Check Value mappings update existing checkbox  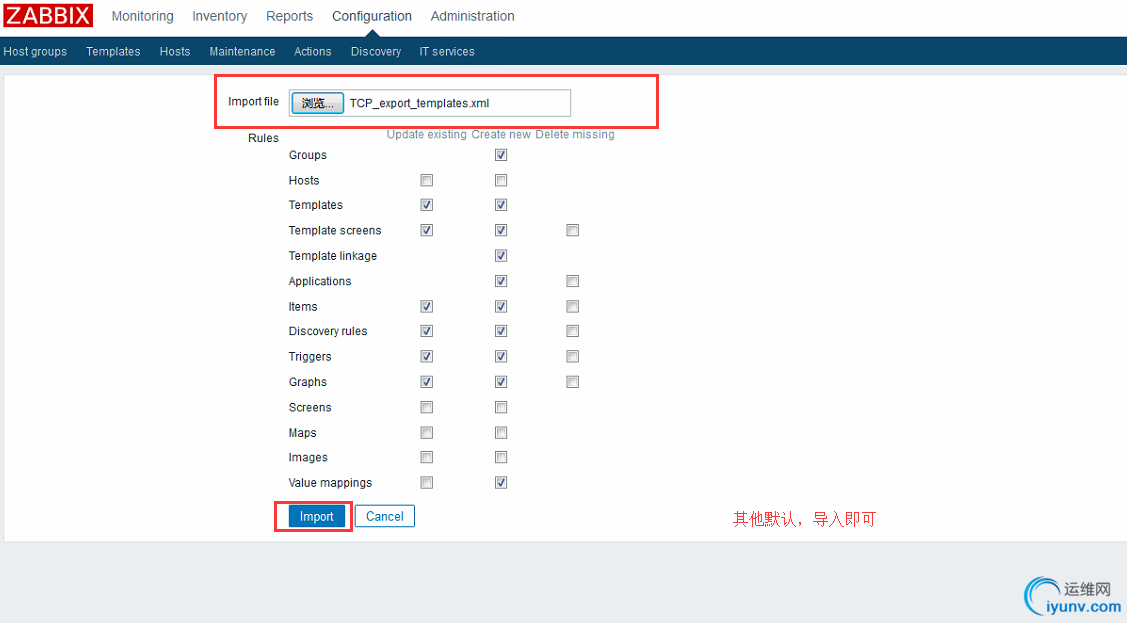(x=427, y=483)
